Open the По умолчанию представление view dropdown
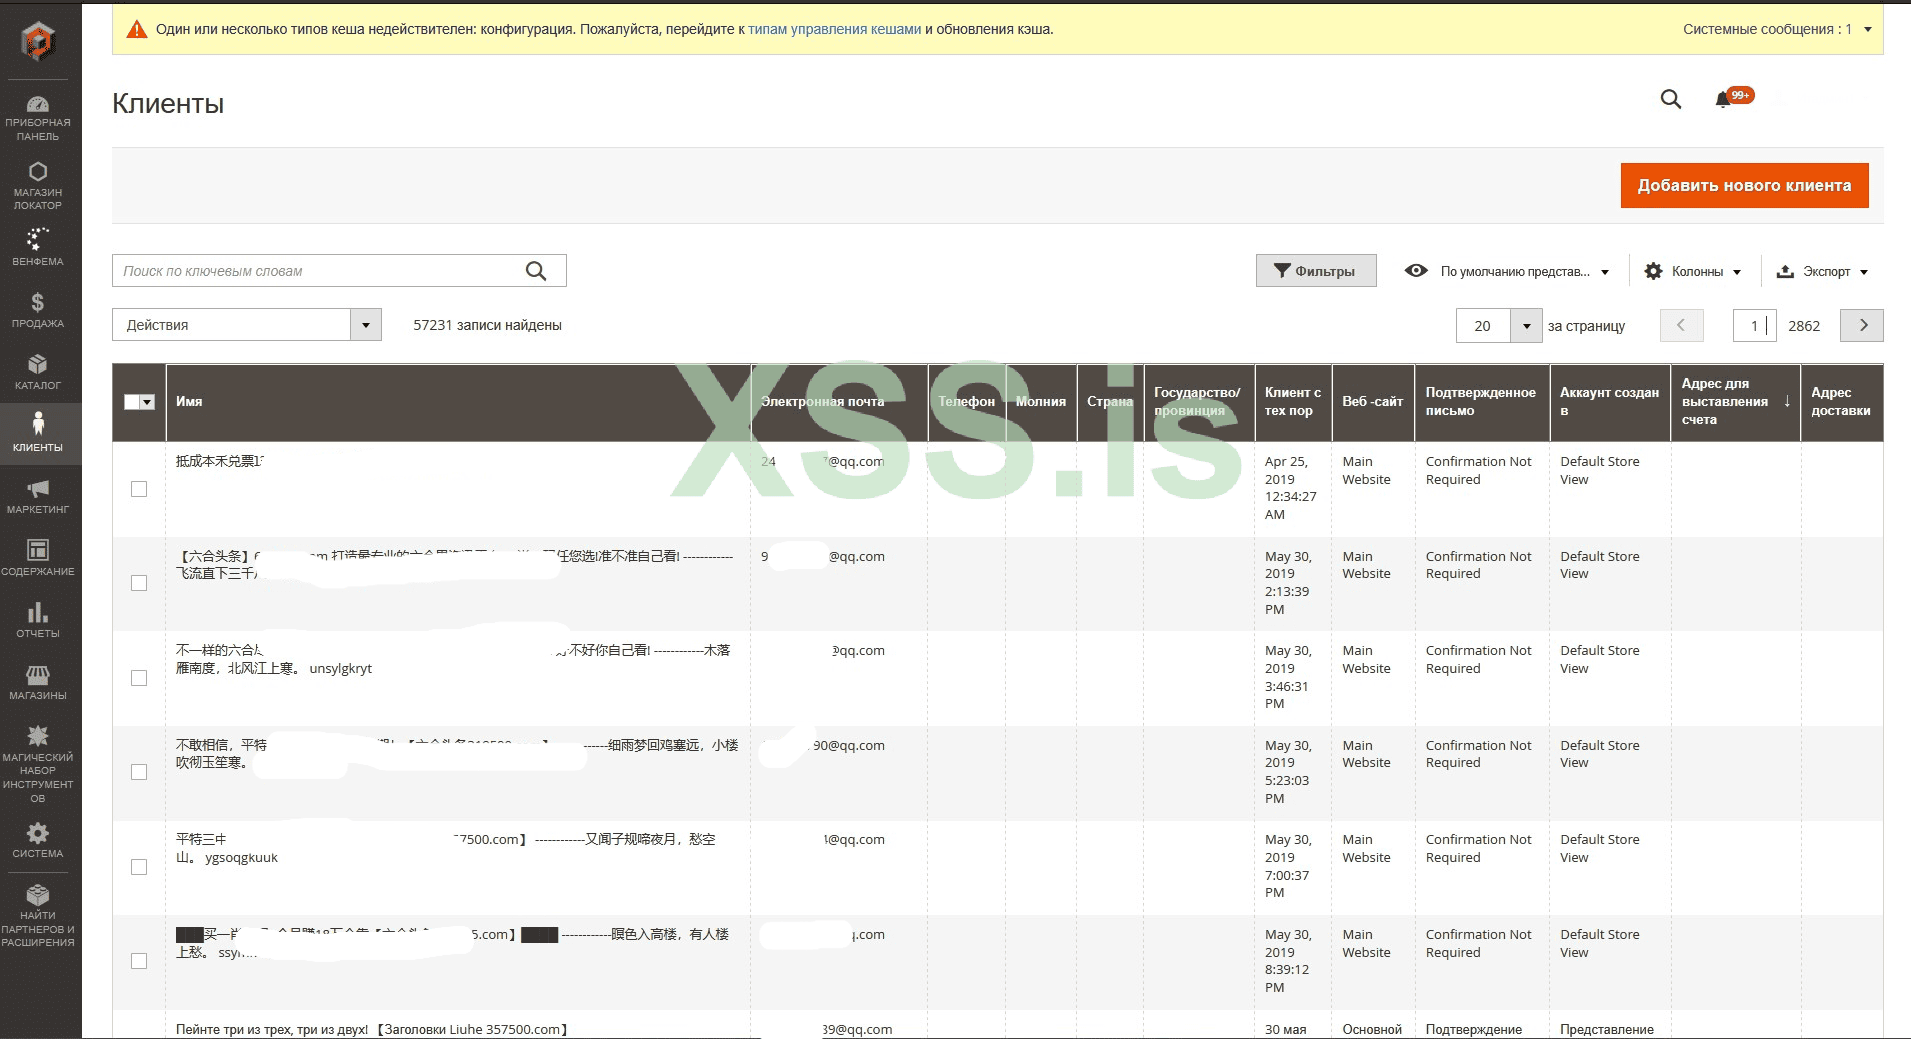Image resolution: width=1911 pixels, height=1039 pixels. coord(1507,271)
